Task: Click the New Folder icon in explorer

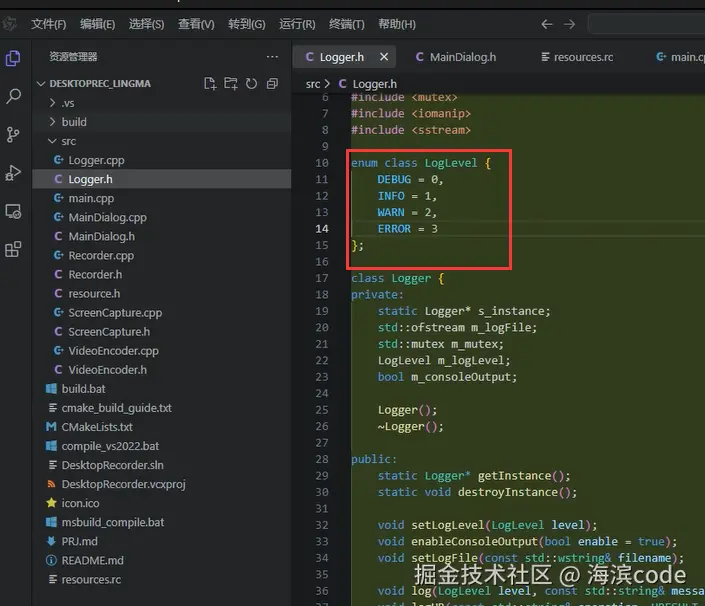Action: click(231, 83)
